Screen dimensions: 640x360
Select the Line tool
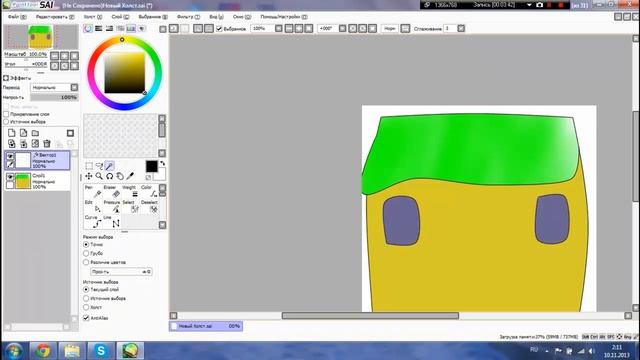coord(111,222)
